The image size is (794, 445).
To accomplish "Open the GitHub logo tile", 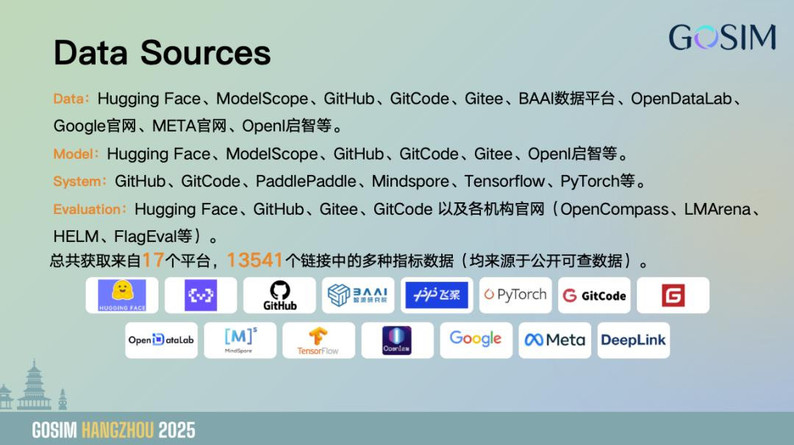I will 279,295.
